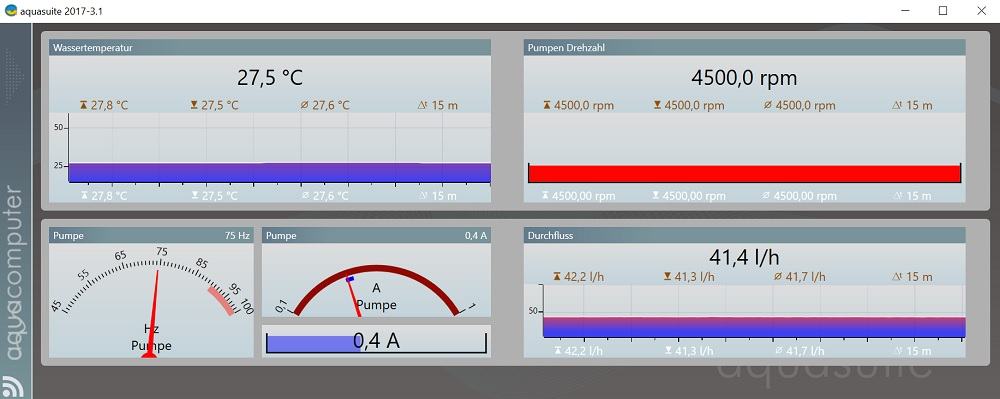1000x399 pixels.
Task: Close the aquasuite window
Action: pos(981,11)
